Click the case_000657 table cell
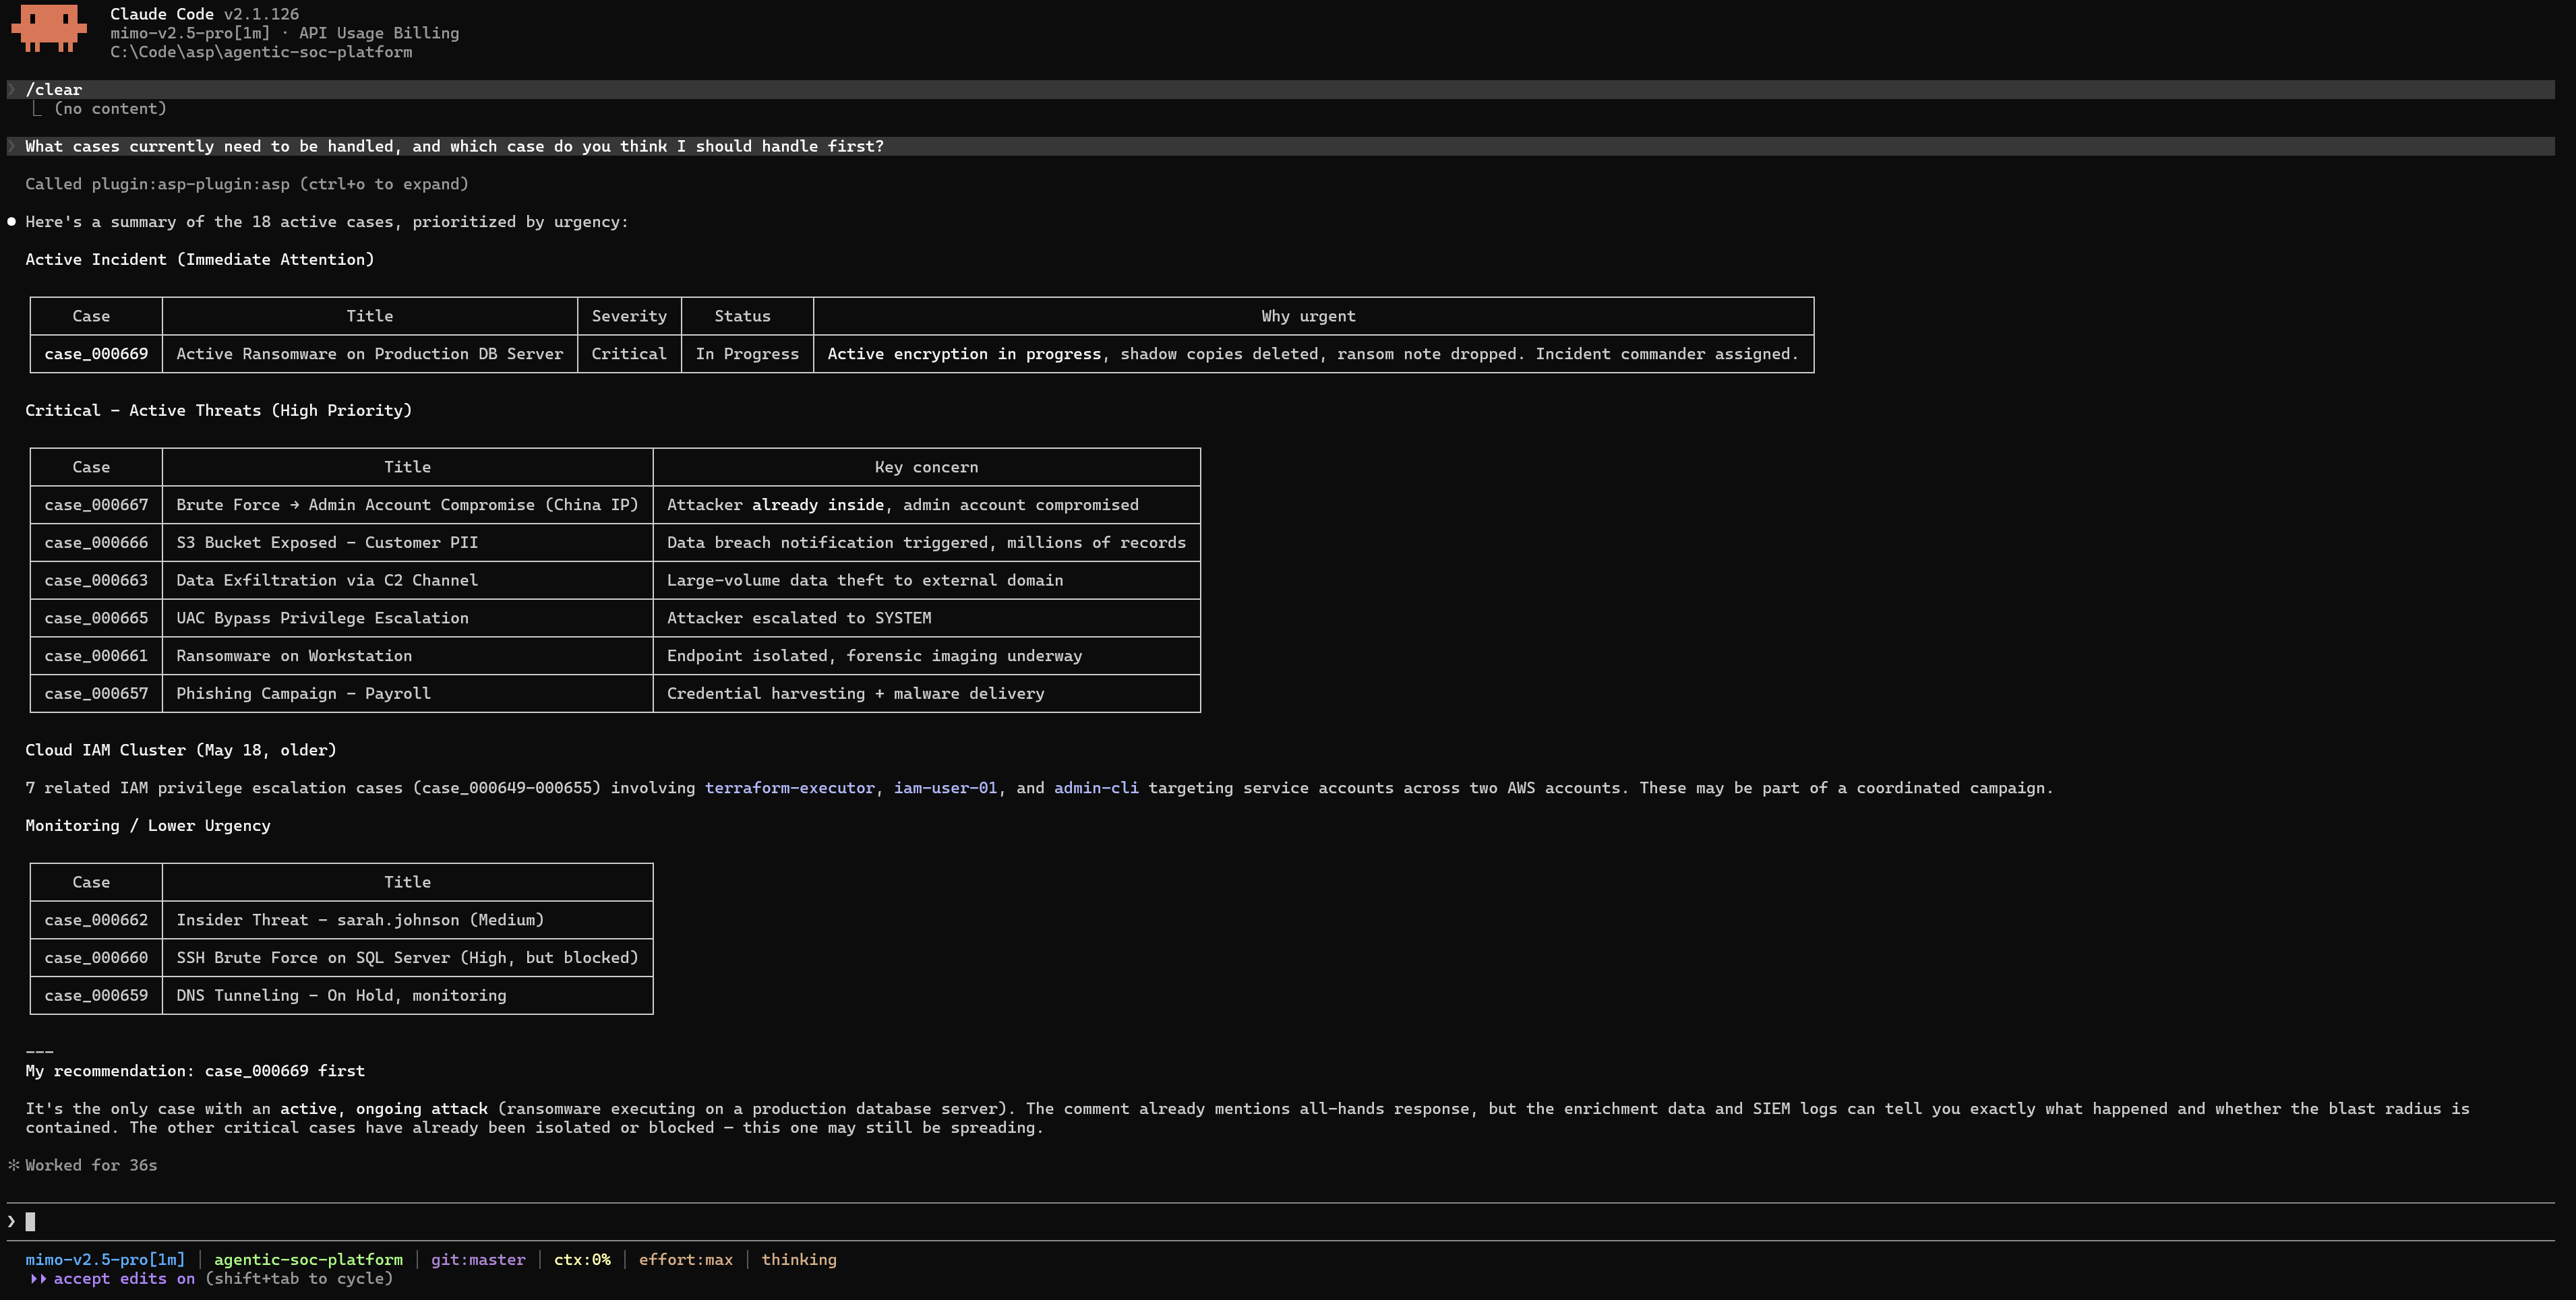Image resolution: width=2576 pixels, height=1300 pixels. (x=96, y=694)
